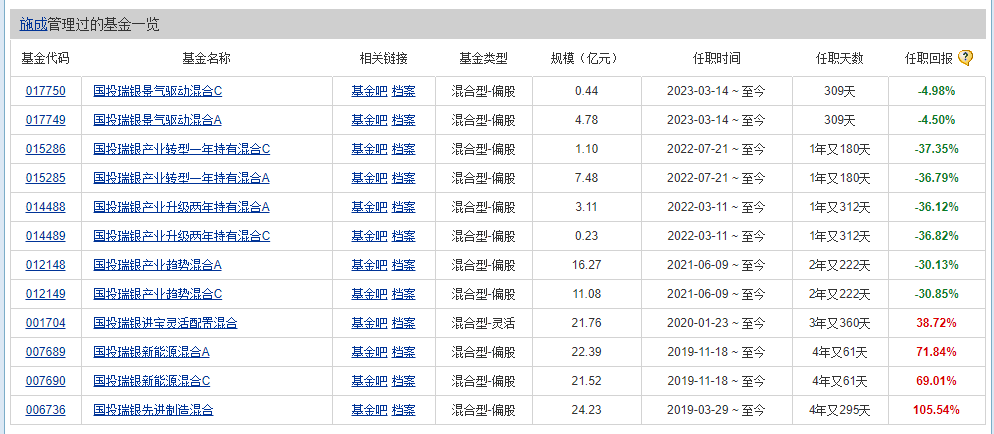Select the 3年又360天 tenure days cell
Screen dimensions: 994x434
click(x=840, y=323)
